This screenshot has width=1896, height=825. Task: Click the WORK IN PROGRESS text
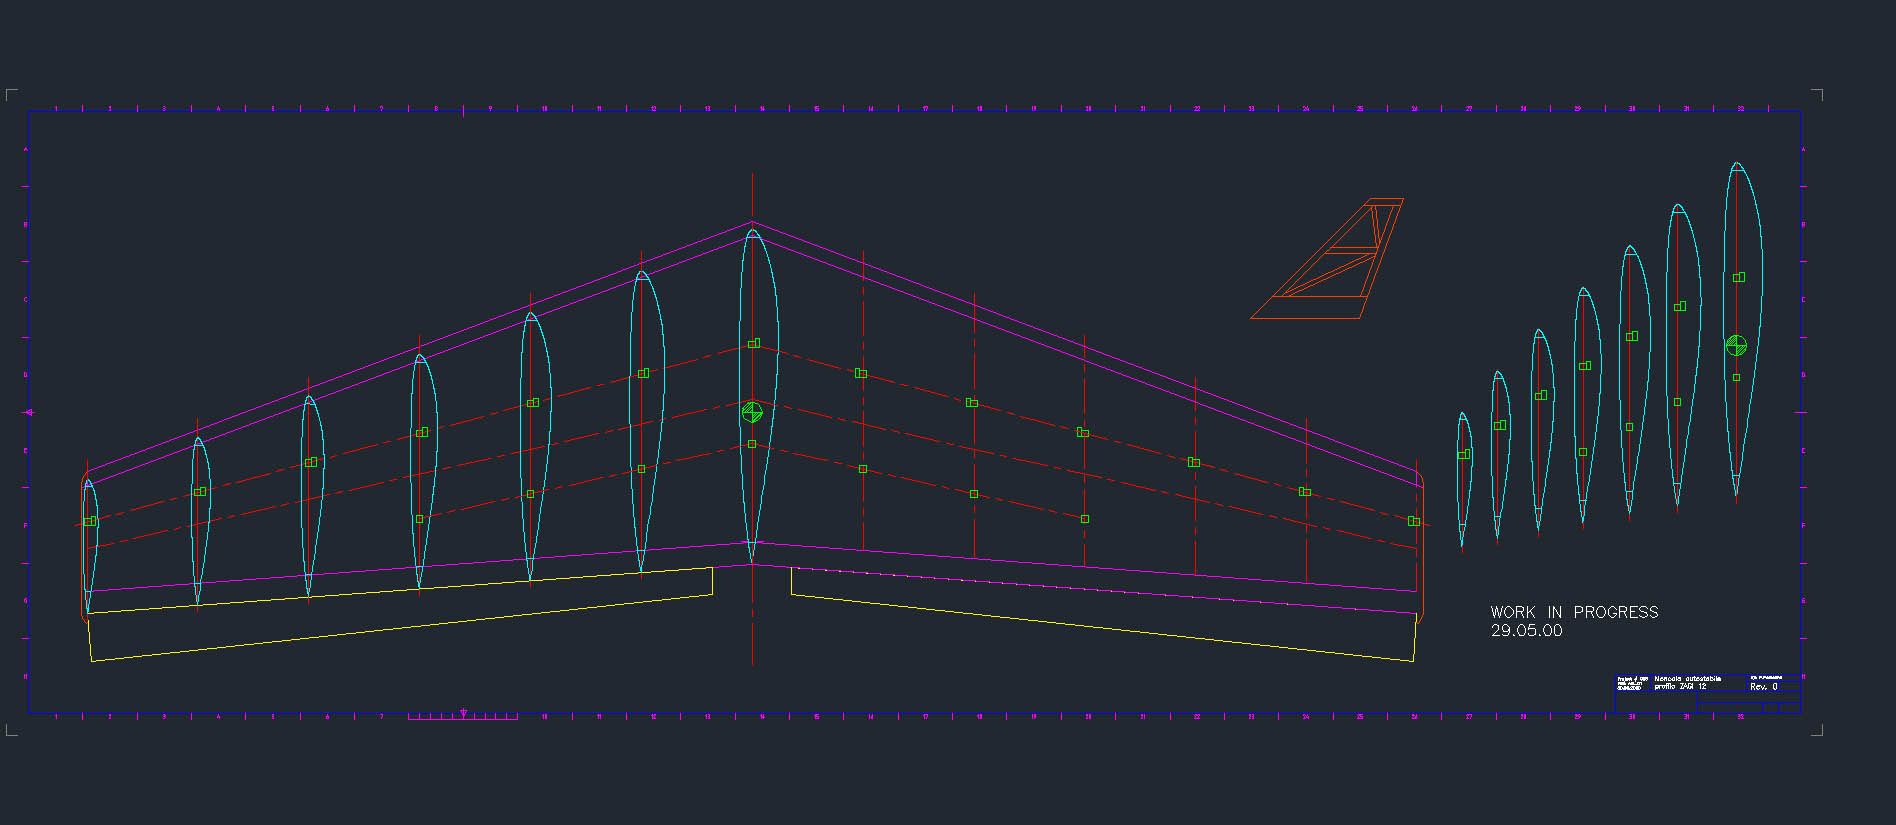[1574, 612]
